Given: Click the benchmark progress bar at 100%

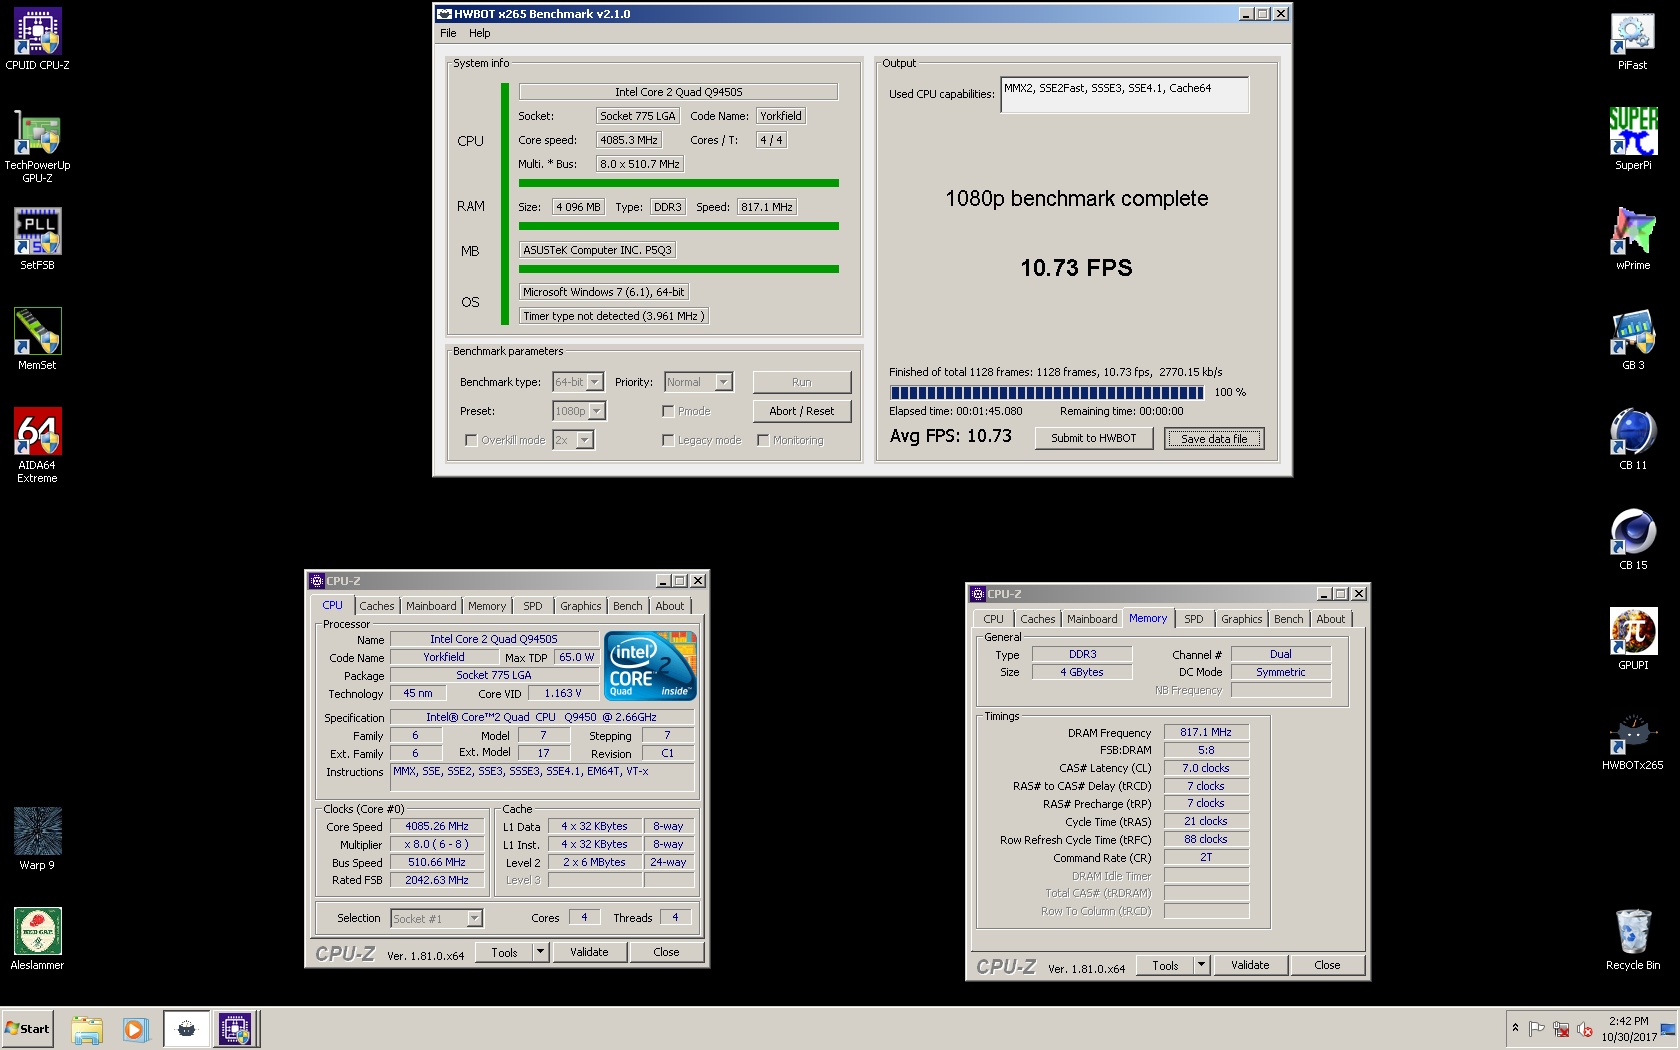Looking at the screenshot, I should tap(1047, 393).
